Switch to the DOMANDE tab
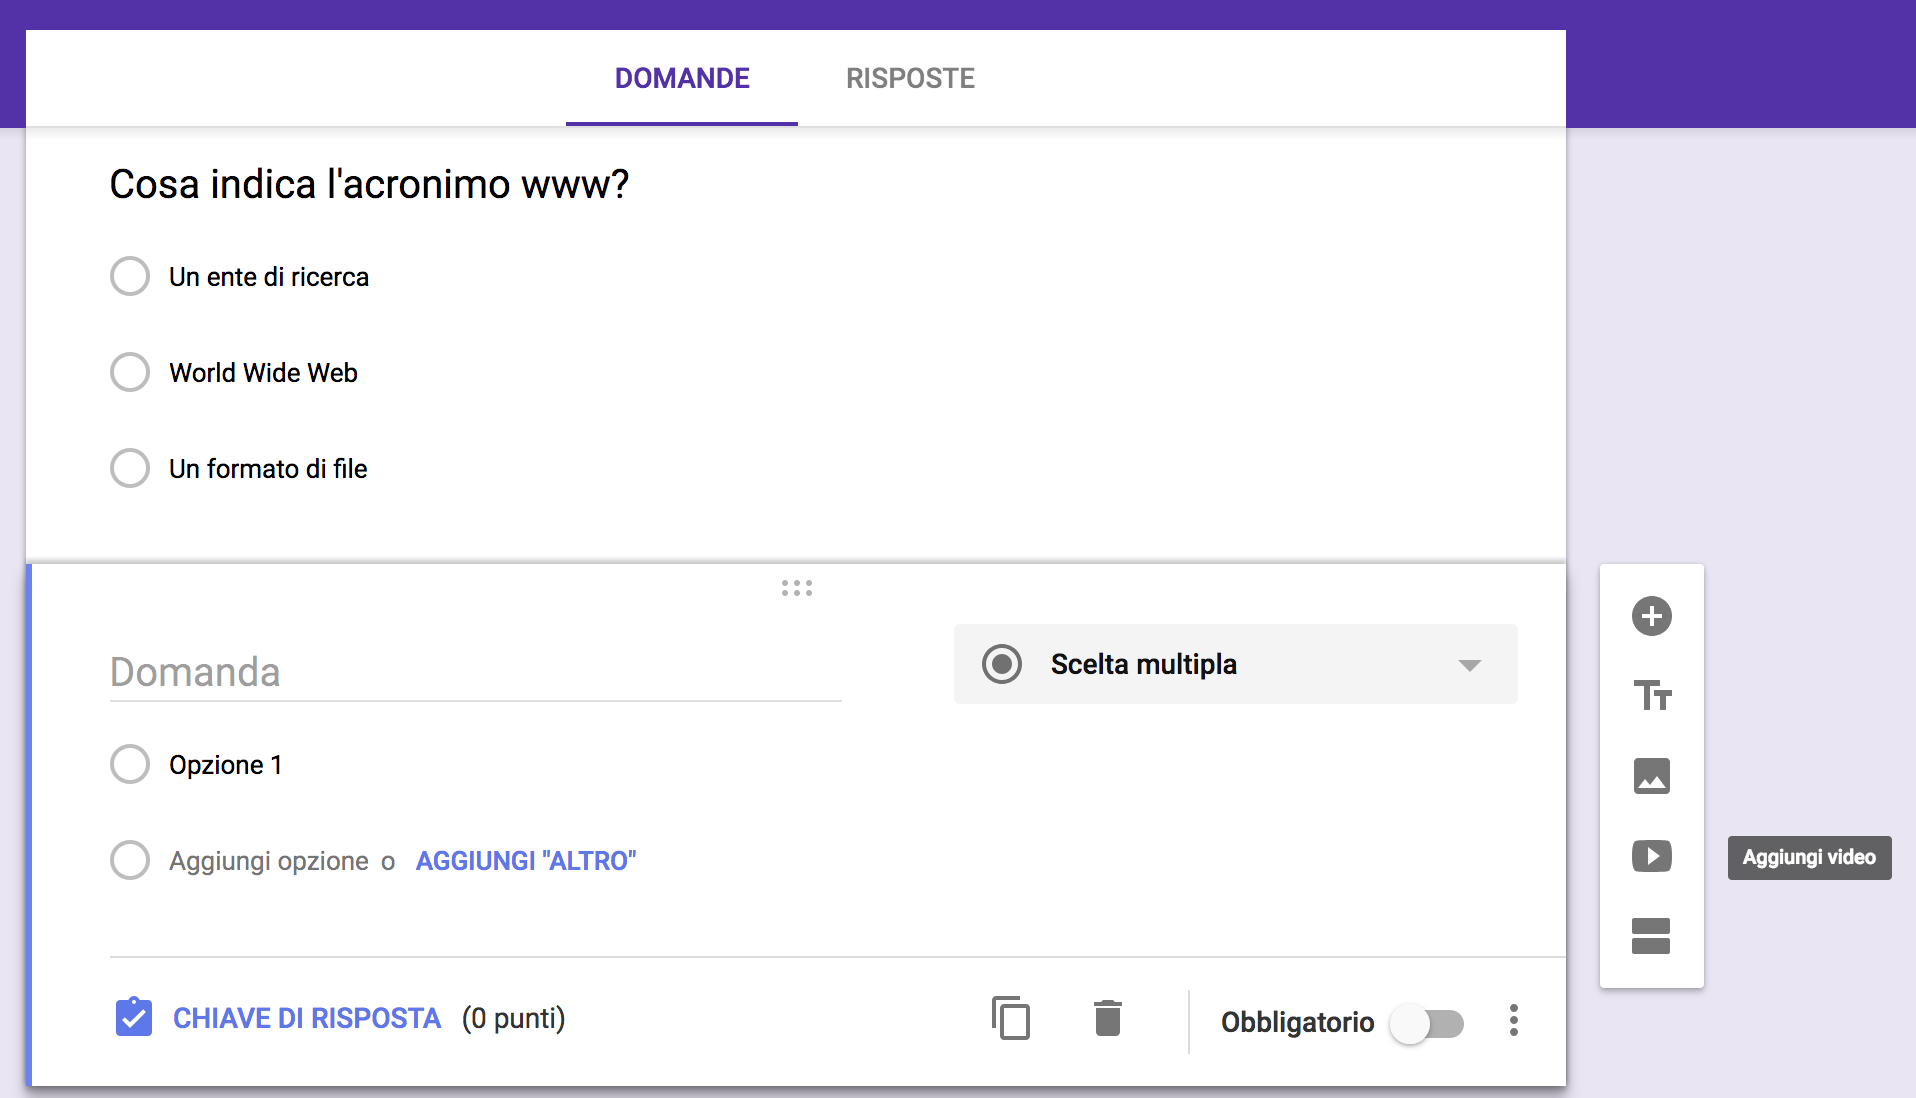 [x=682, y=78]
